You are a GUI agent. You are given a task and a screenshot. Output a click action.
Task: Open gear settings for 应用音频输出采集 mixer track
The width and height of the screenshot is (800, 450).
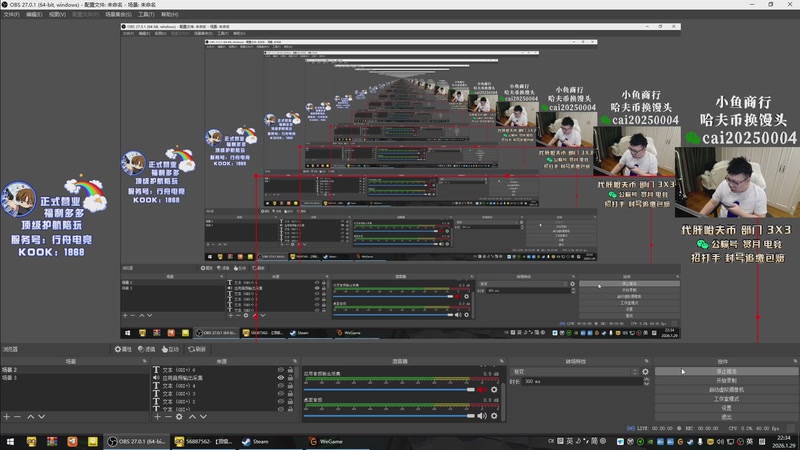(x=494, y=389)
